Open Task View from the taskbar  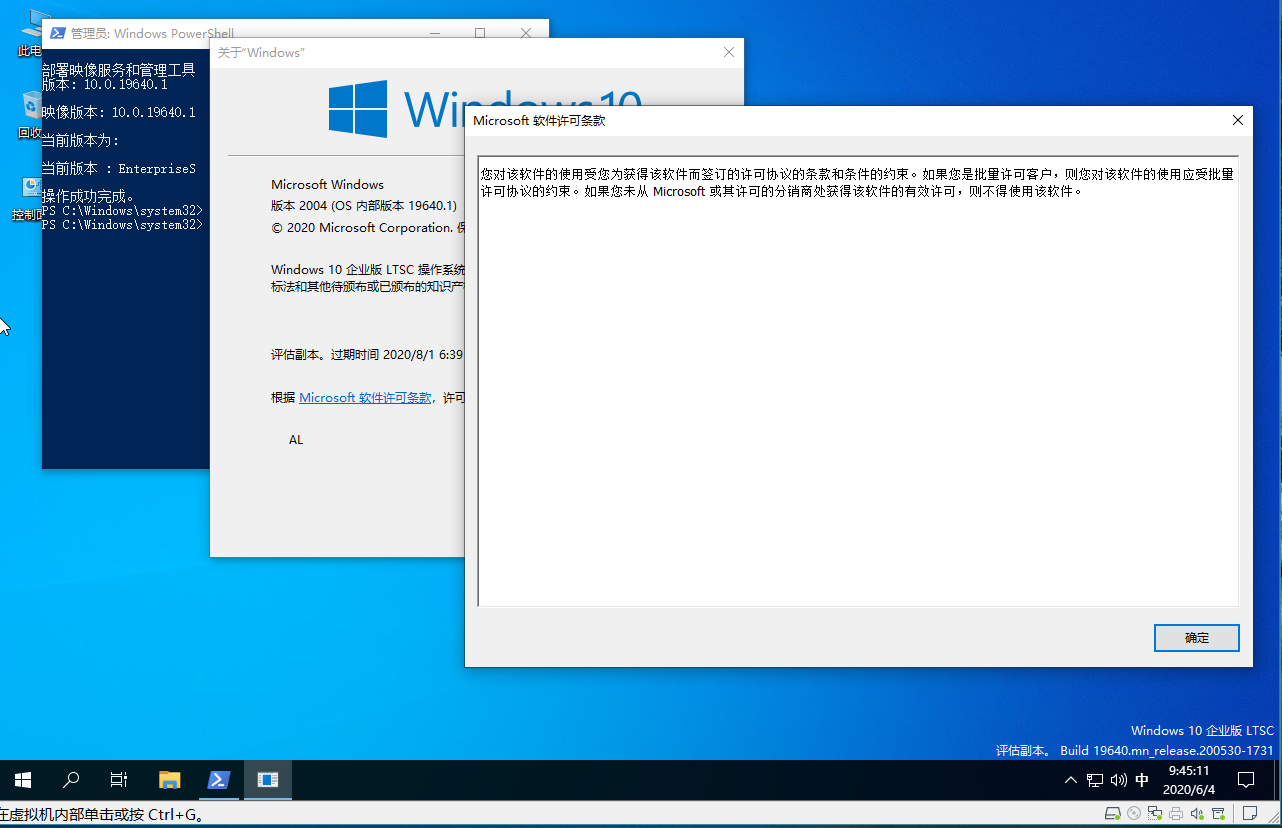119,780
